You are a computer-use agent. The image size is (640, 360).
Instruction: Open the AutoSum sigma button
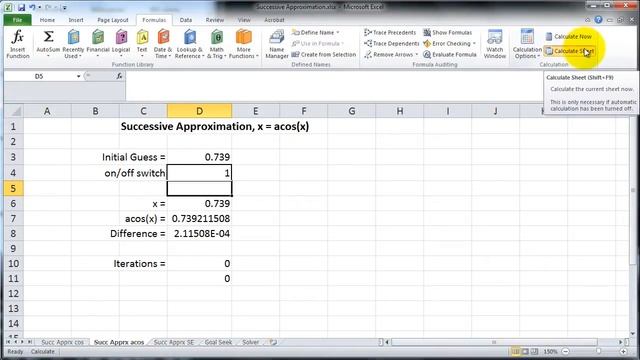pyautogui.click(x=48, y=44)
